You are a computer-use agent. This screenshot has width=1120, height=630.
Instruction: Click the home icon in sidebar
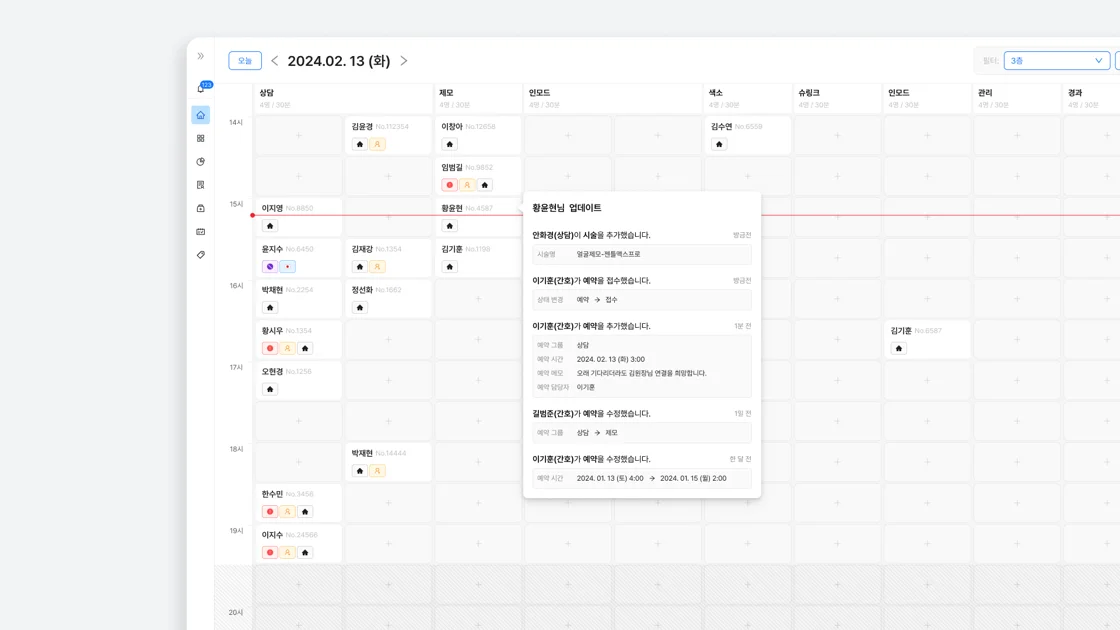pos(201,115)
